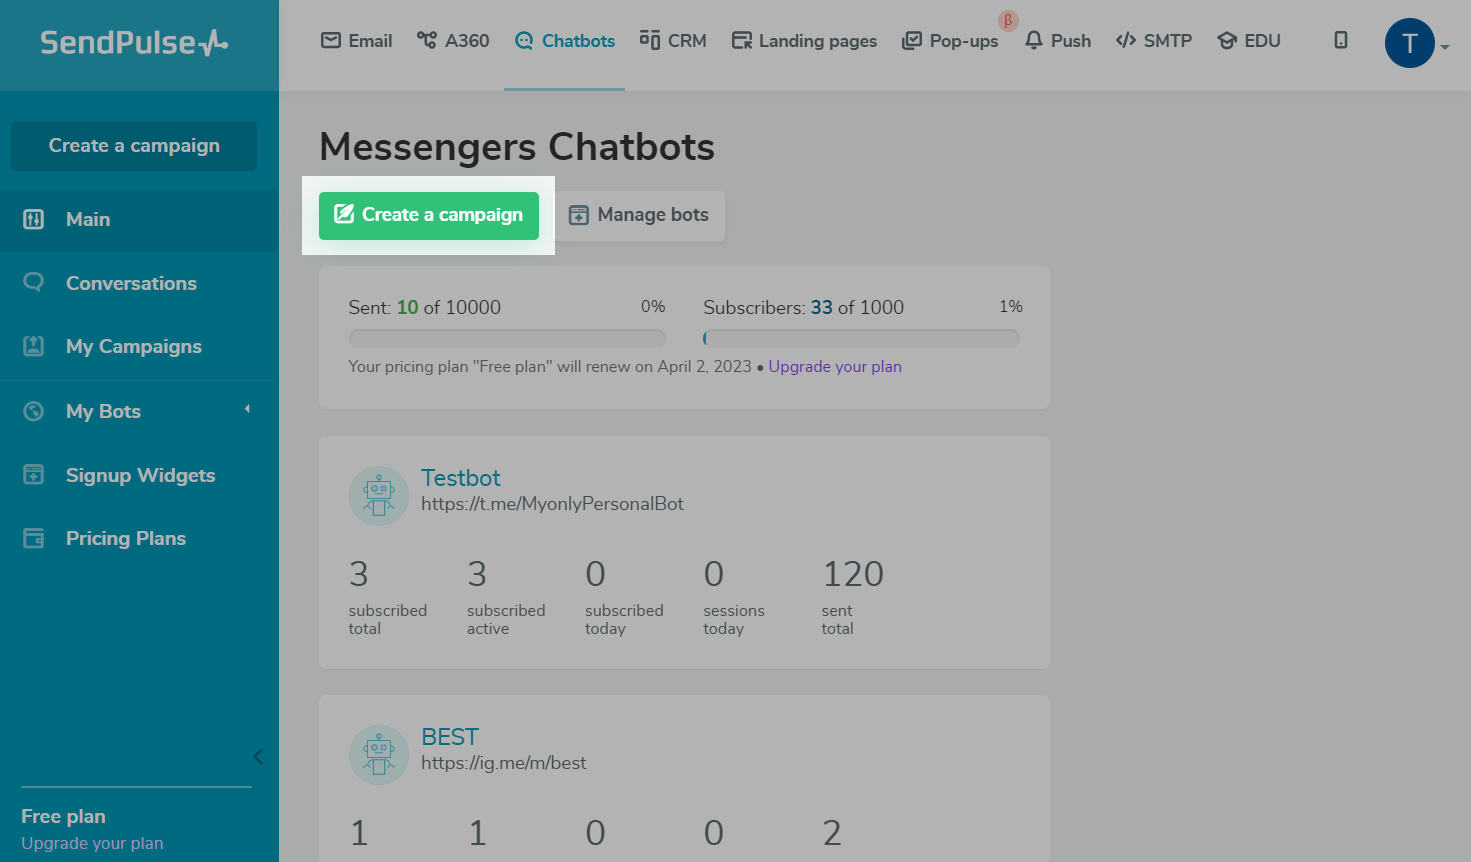The height and width of the screenshot is (862, 1471).
Task: Open the mobile app icon near profile
Action: [x=1341, y=40]
